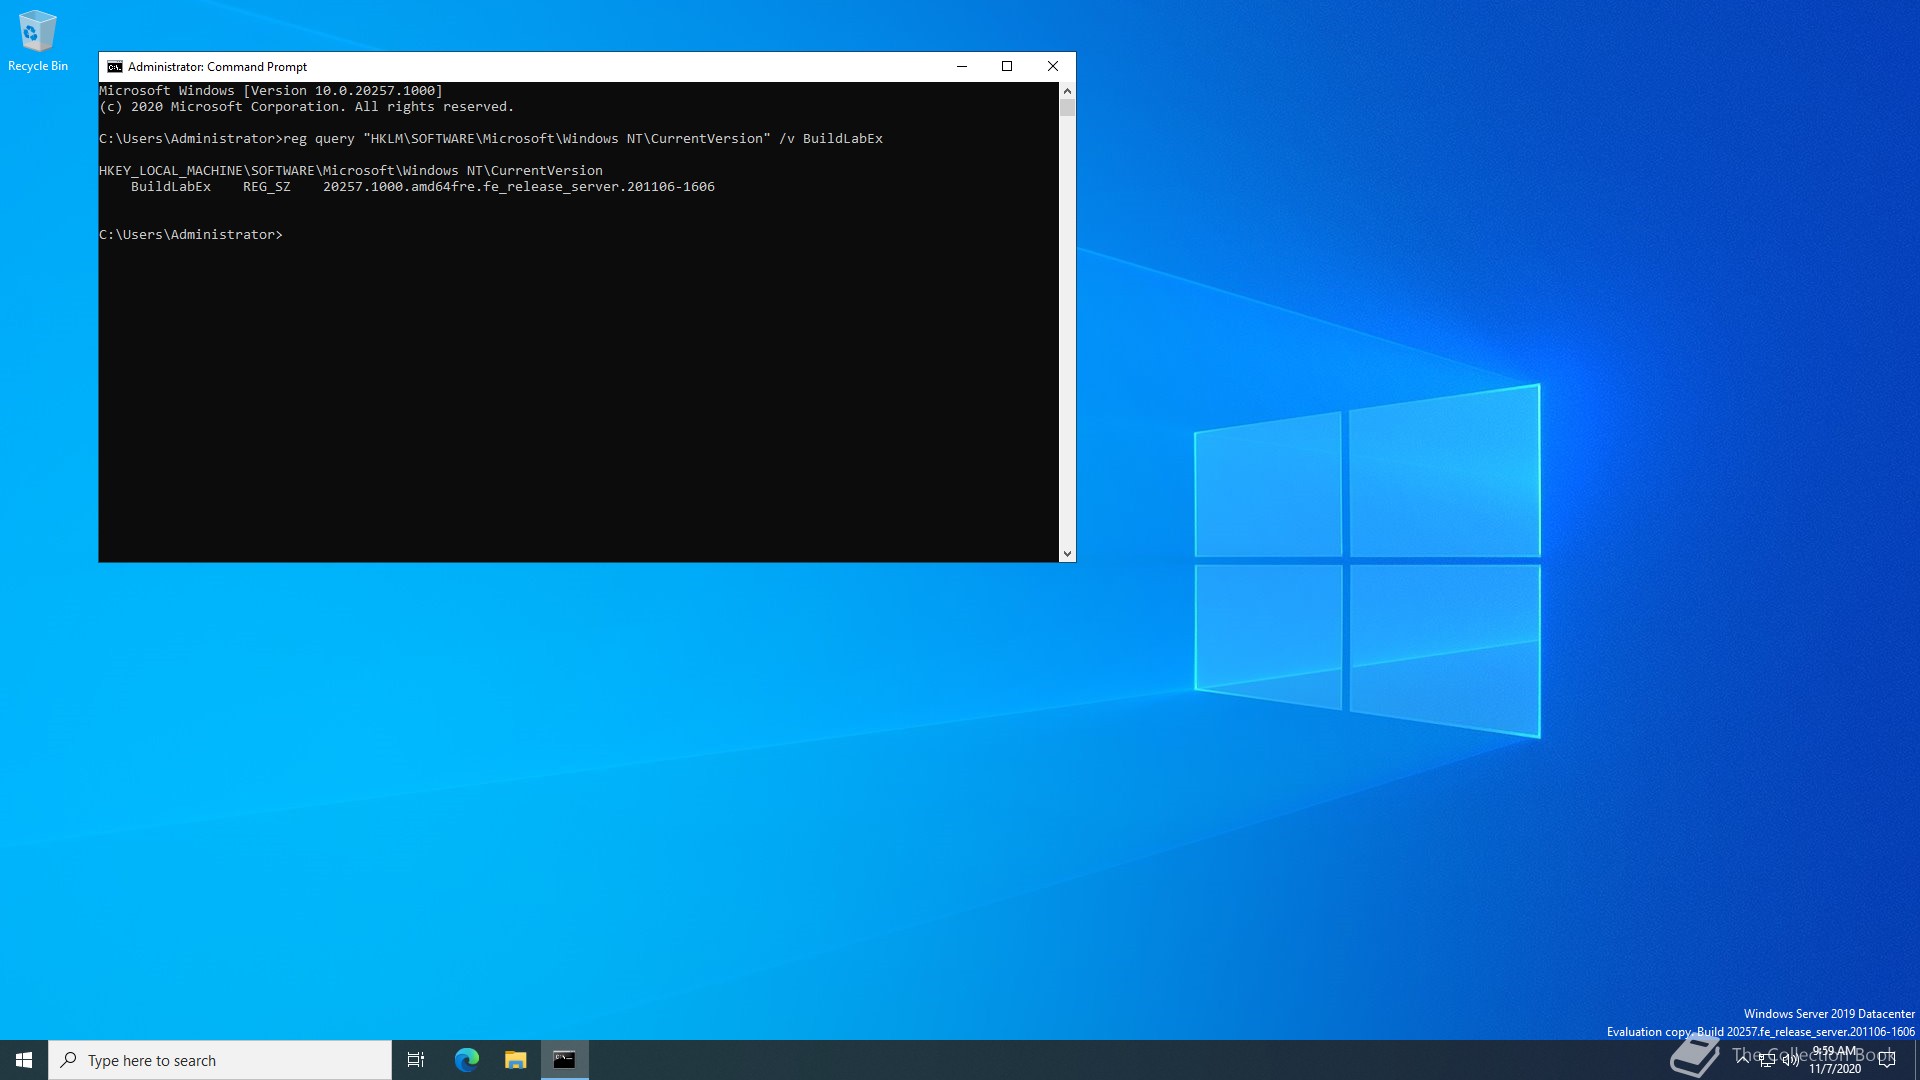Click the '(c) 2020 Microsoft Corporation' line
Image resolution: width=1920 pixels, height=1080 pixels.
pos(306,107)
